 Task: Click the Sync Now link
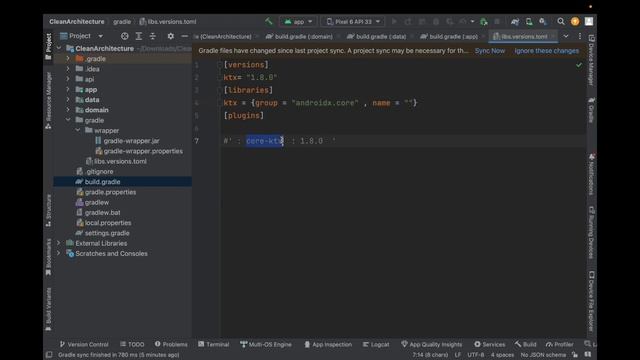490,51
